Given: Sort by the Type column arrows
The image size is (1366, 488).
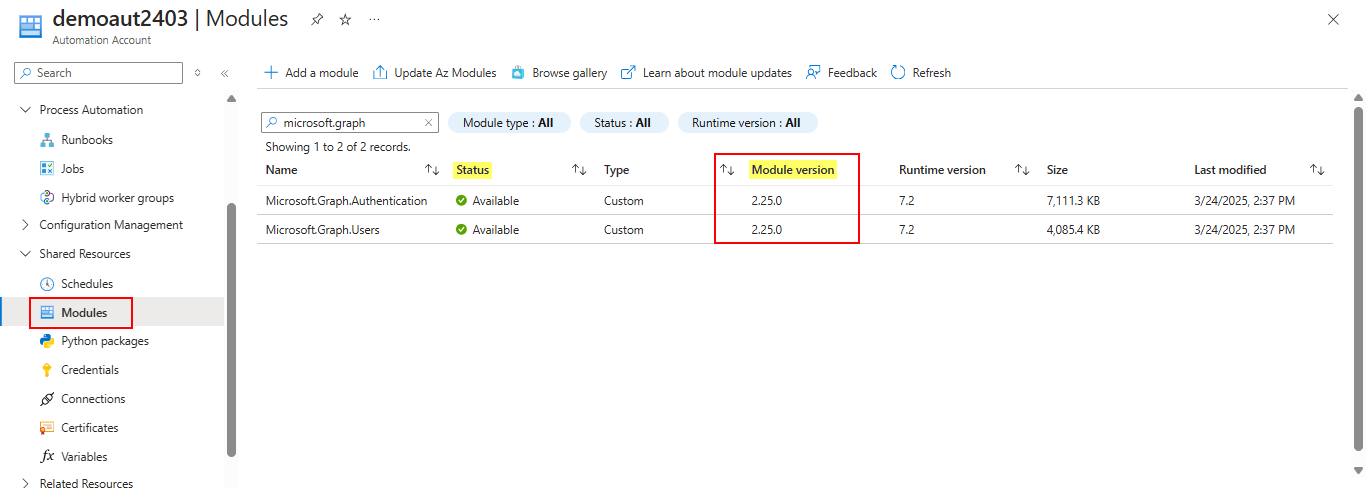Looking at the screenshot, I should pyautogui.click(x=727, y=170).
